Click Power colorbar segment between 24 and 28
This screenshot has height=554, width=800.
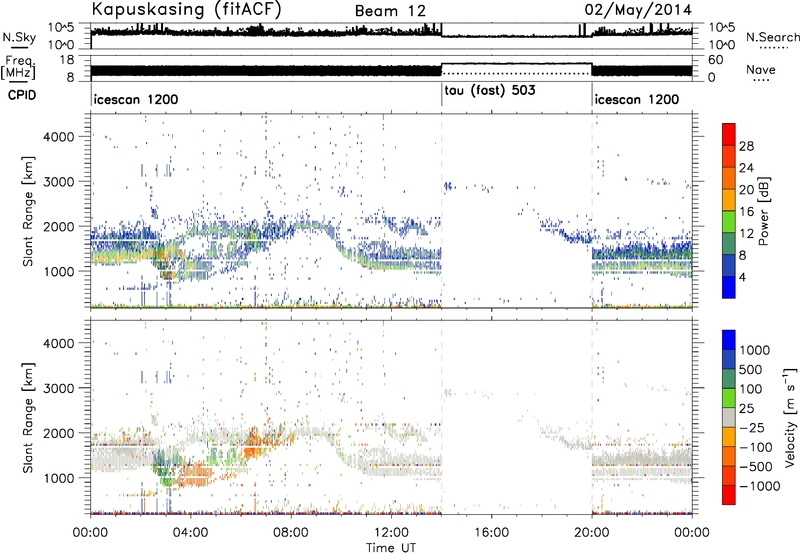point(729,156)
